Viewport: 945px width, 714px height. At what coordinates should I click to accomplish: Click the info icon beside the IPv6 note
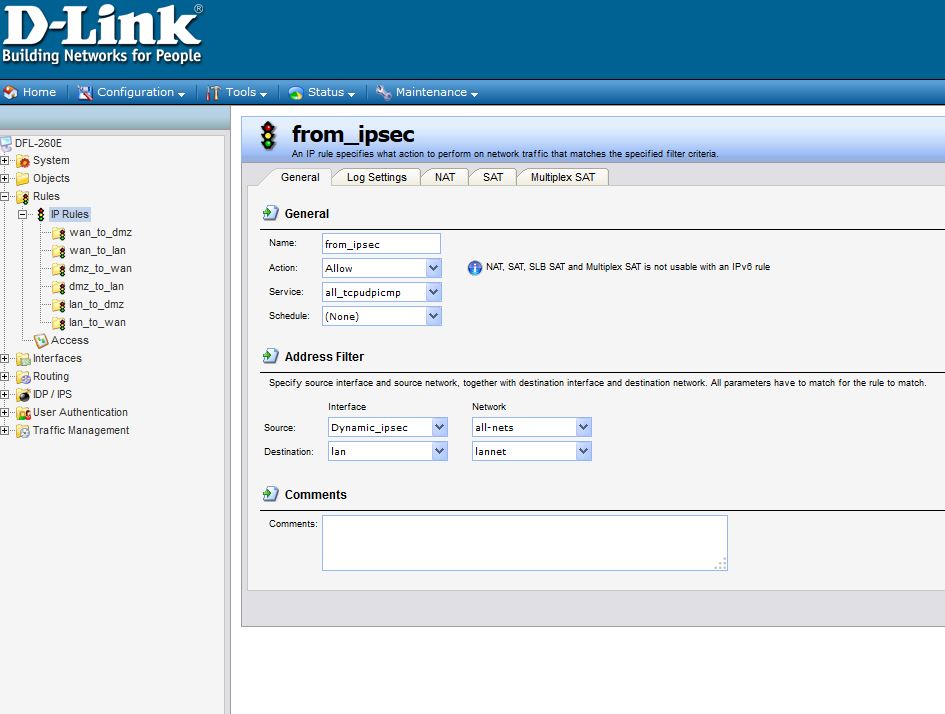click(475, 268)
